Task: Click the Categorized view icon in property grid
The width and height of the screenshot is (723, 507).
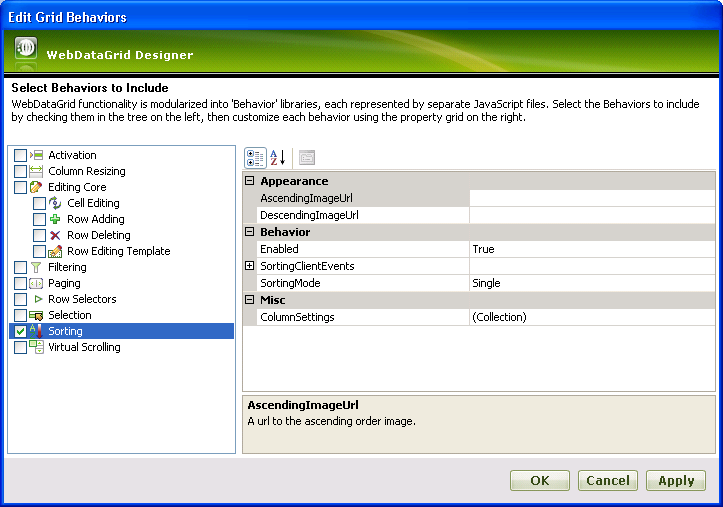Action: pos(255,157)
